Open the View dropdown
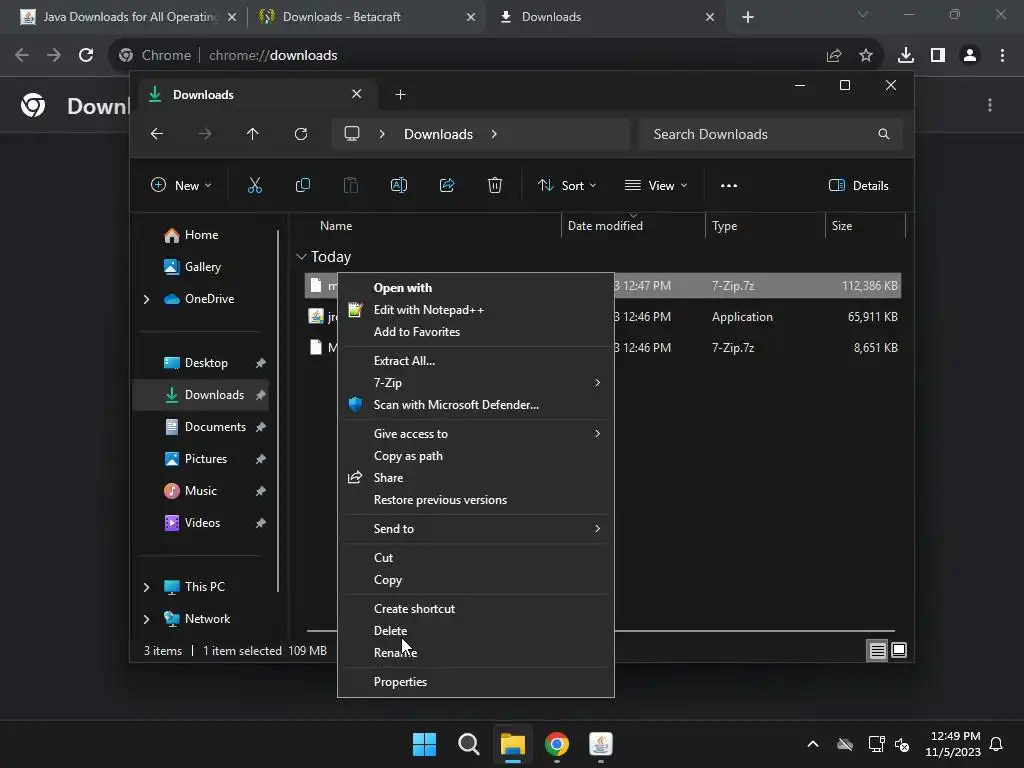 pyautogui.click(x=656, y=185)
